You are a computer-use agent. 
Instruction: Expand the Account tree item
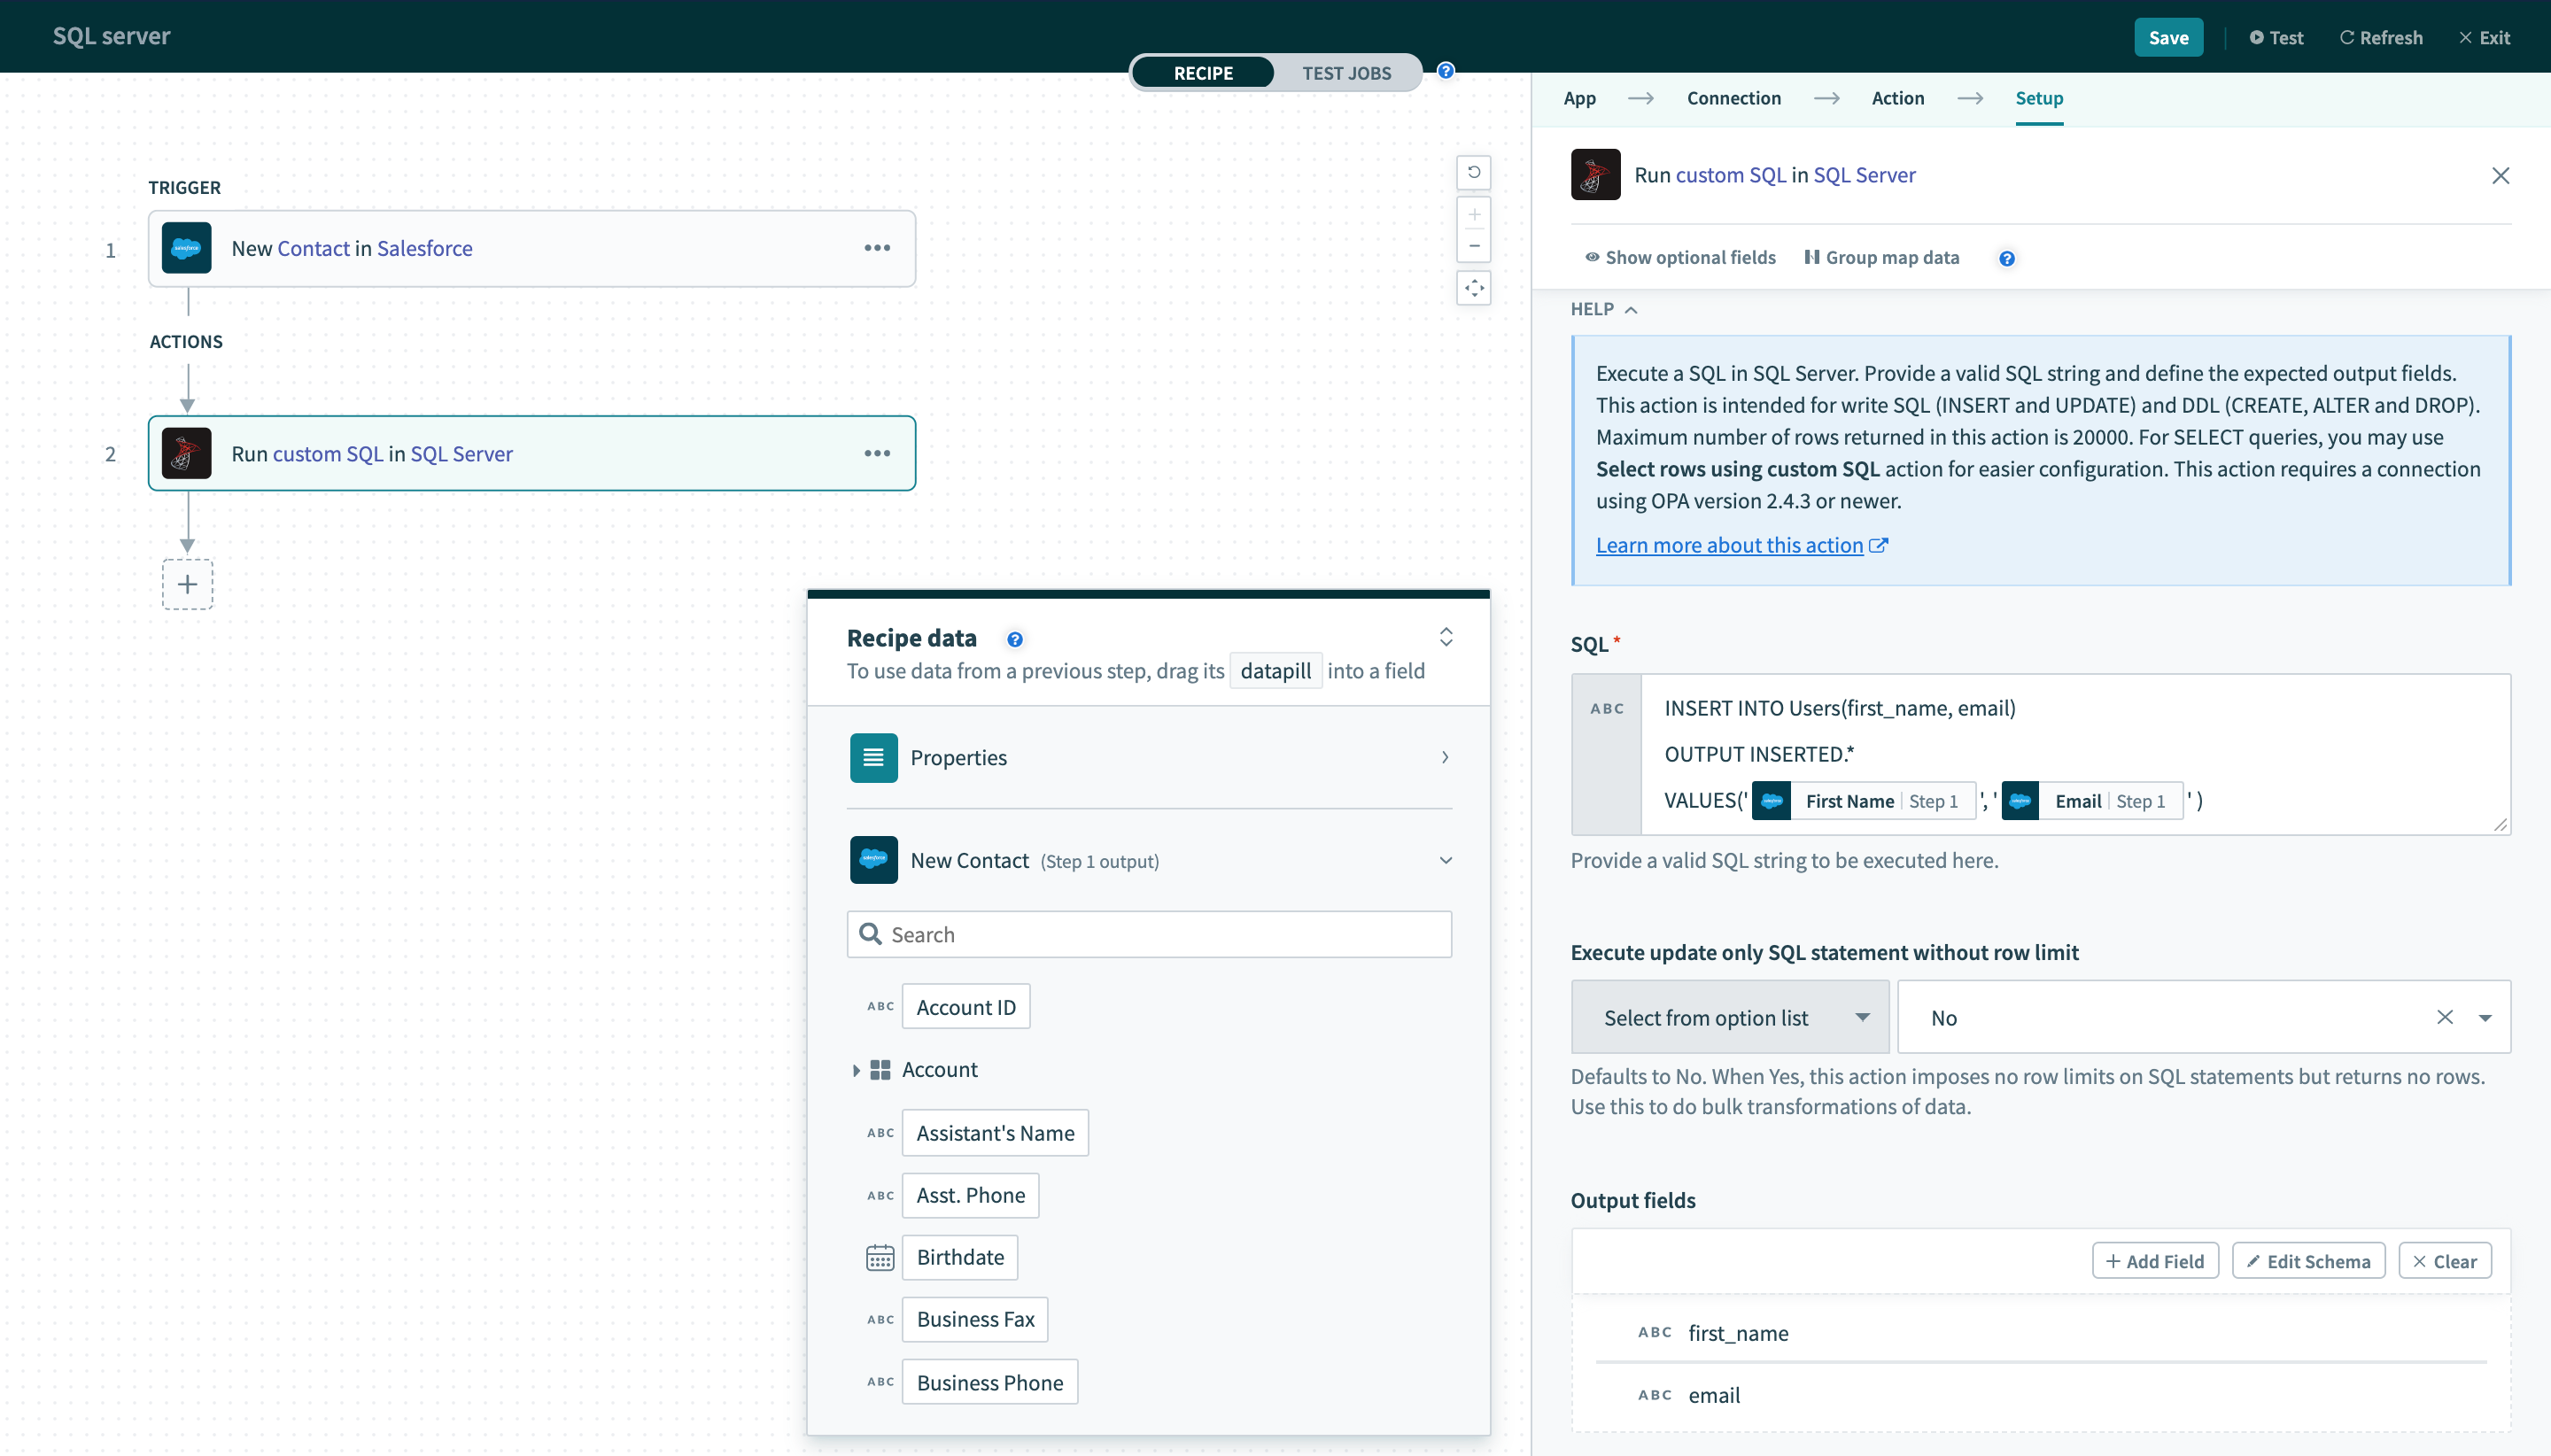point(856,1069)
